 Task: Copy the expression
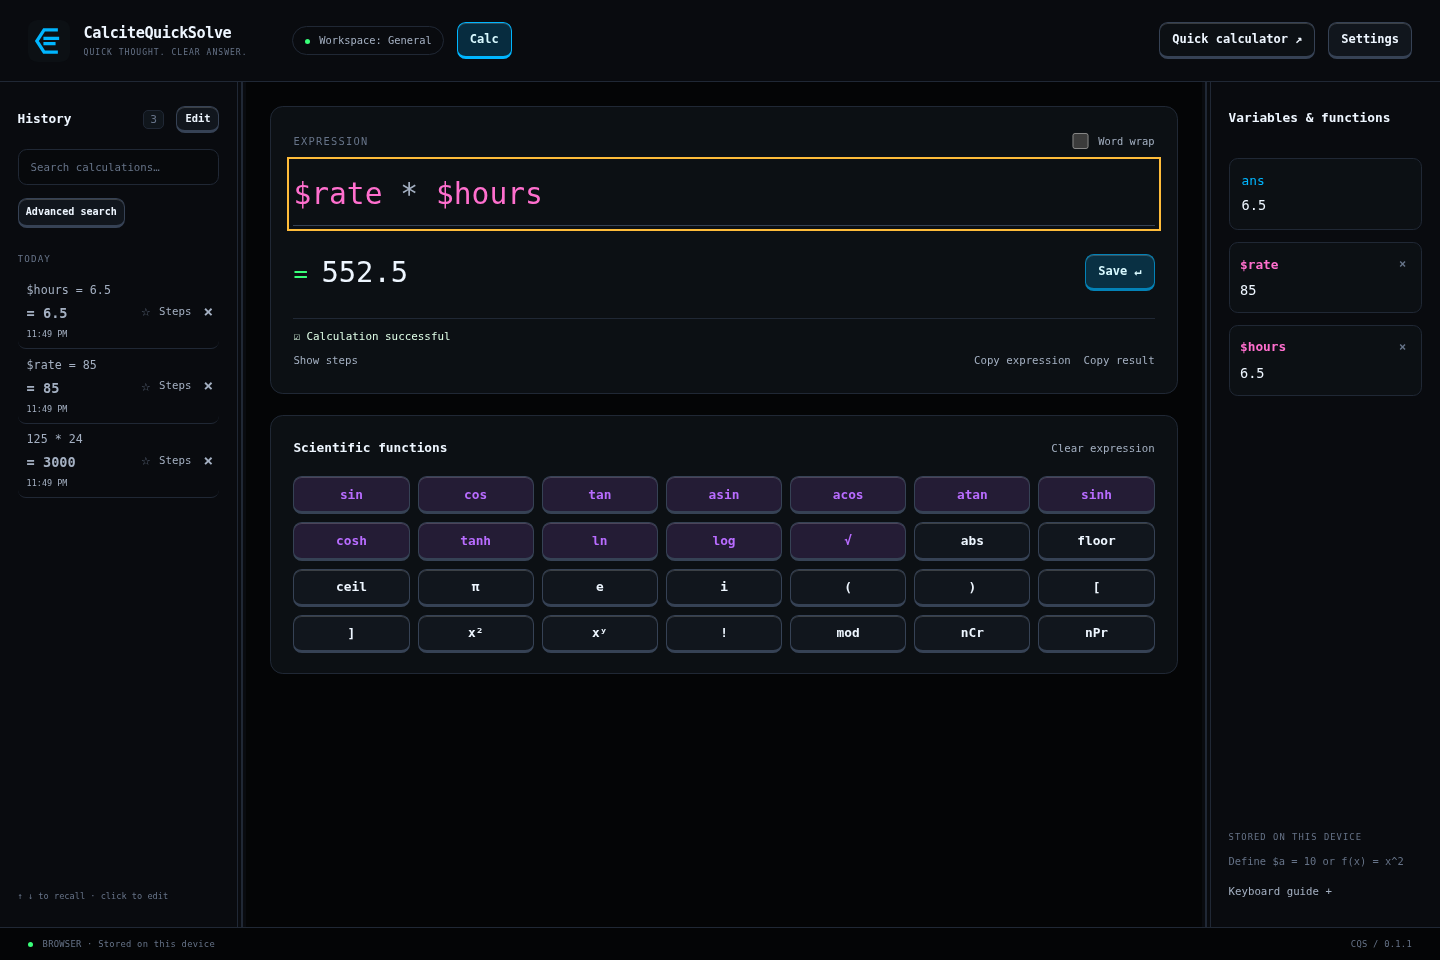1022,361
